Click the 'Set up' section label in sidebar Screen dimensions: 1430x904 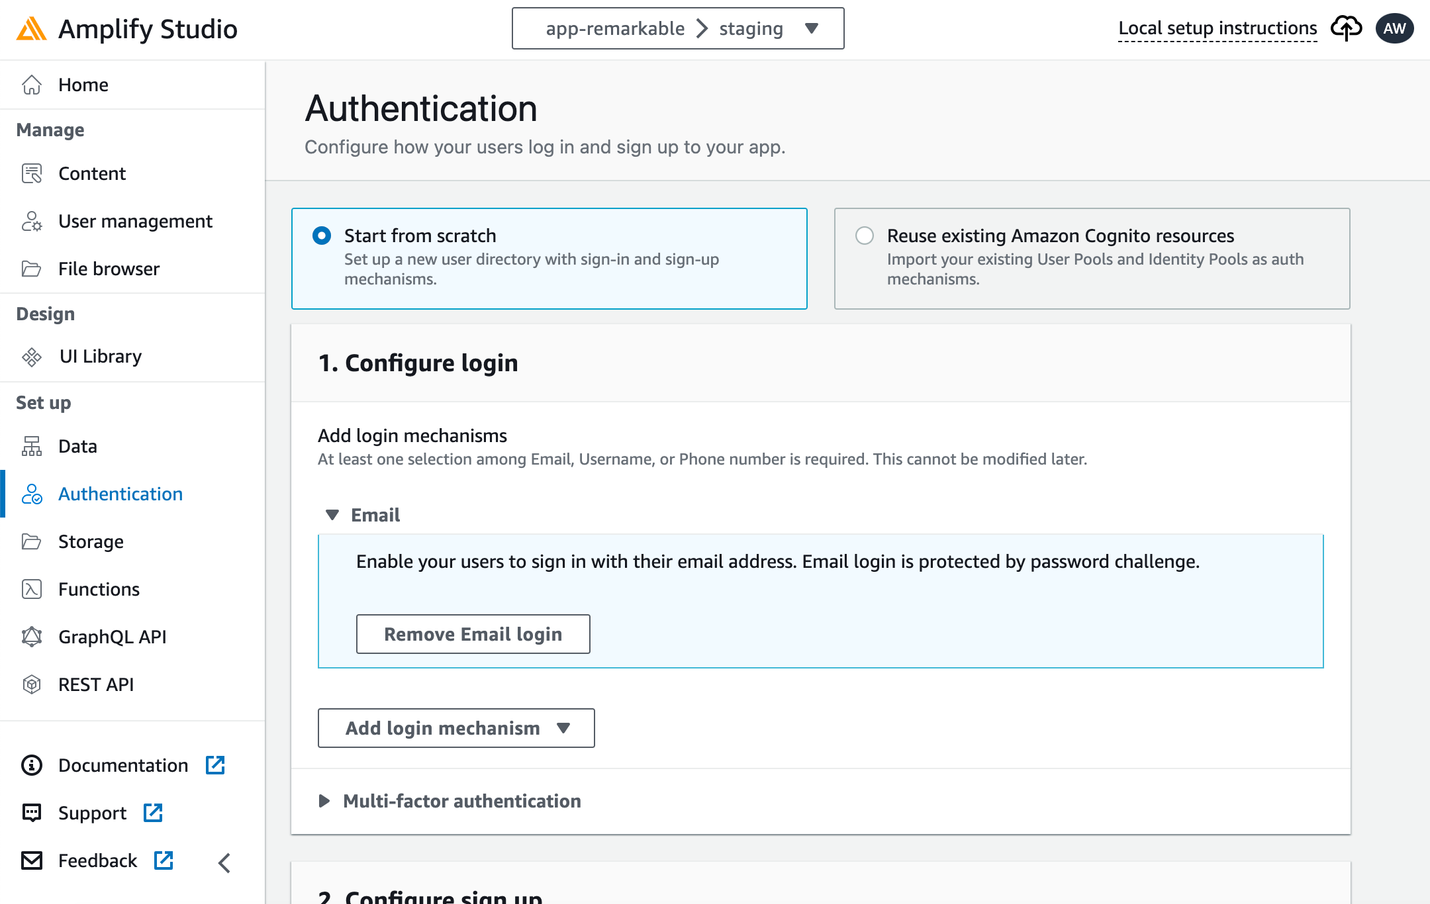[x=43, y=403]
